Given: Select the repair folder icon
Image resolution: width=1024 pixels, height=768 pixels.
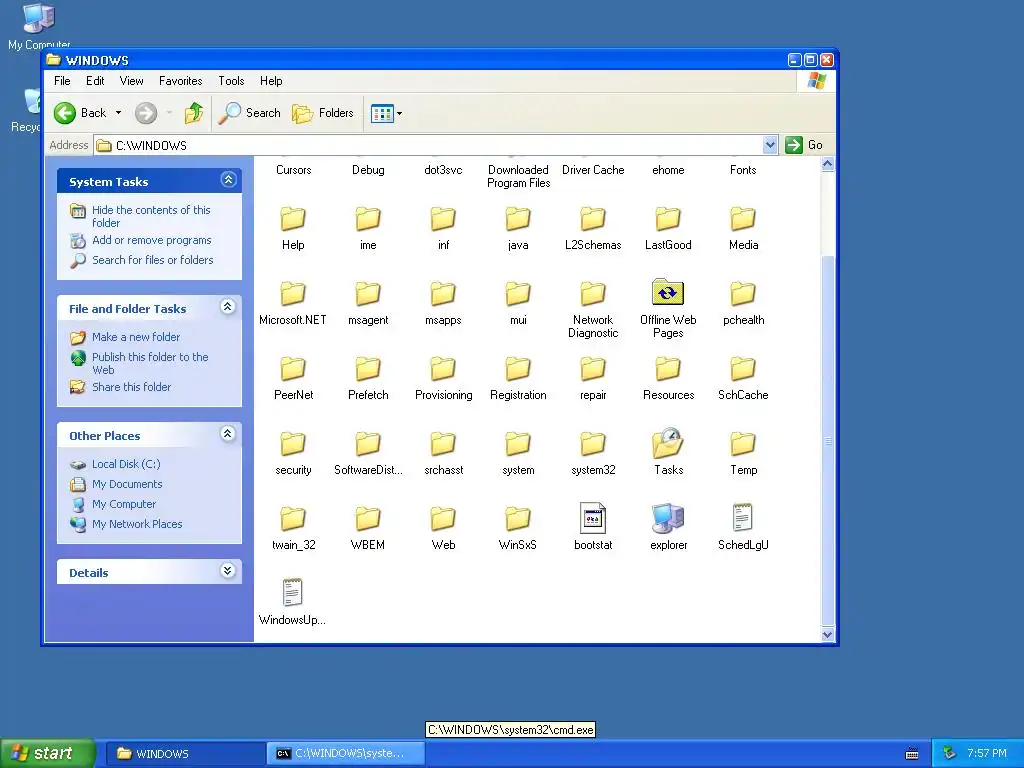Looking at the screenshot, I should click(593, 369).
